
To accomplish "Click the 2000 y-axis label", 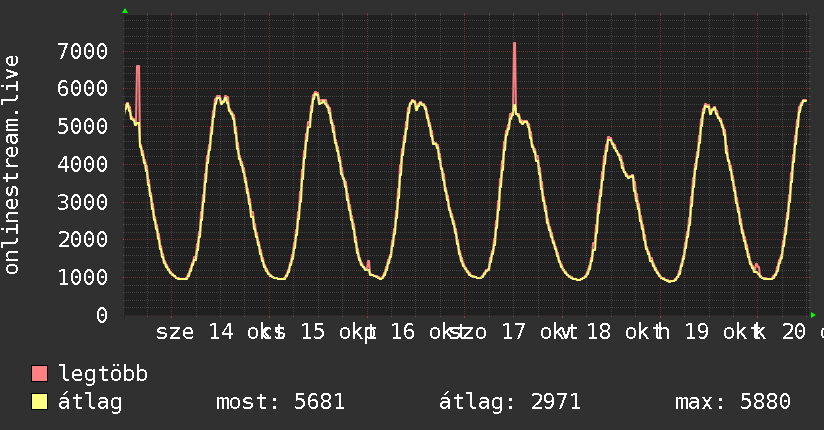I will coord(83,240).
